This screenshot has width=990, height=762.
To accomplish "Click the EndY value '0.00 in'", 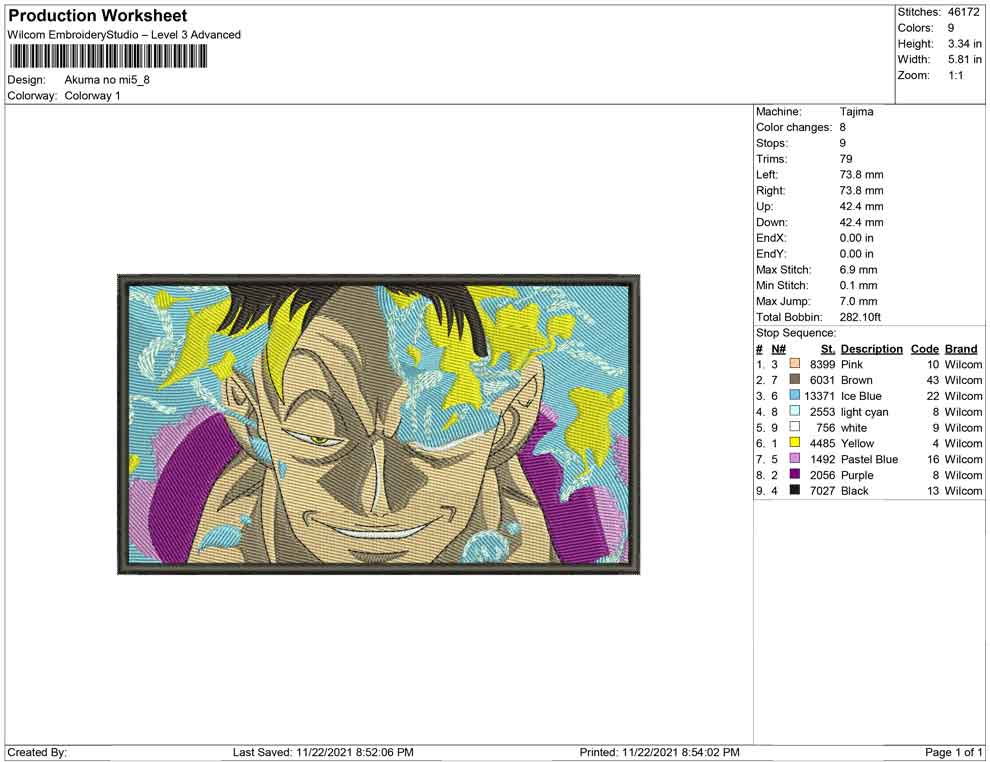I will pyautogui.click(x=856, y=254).
